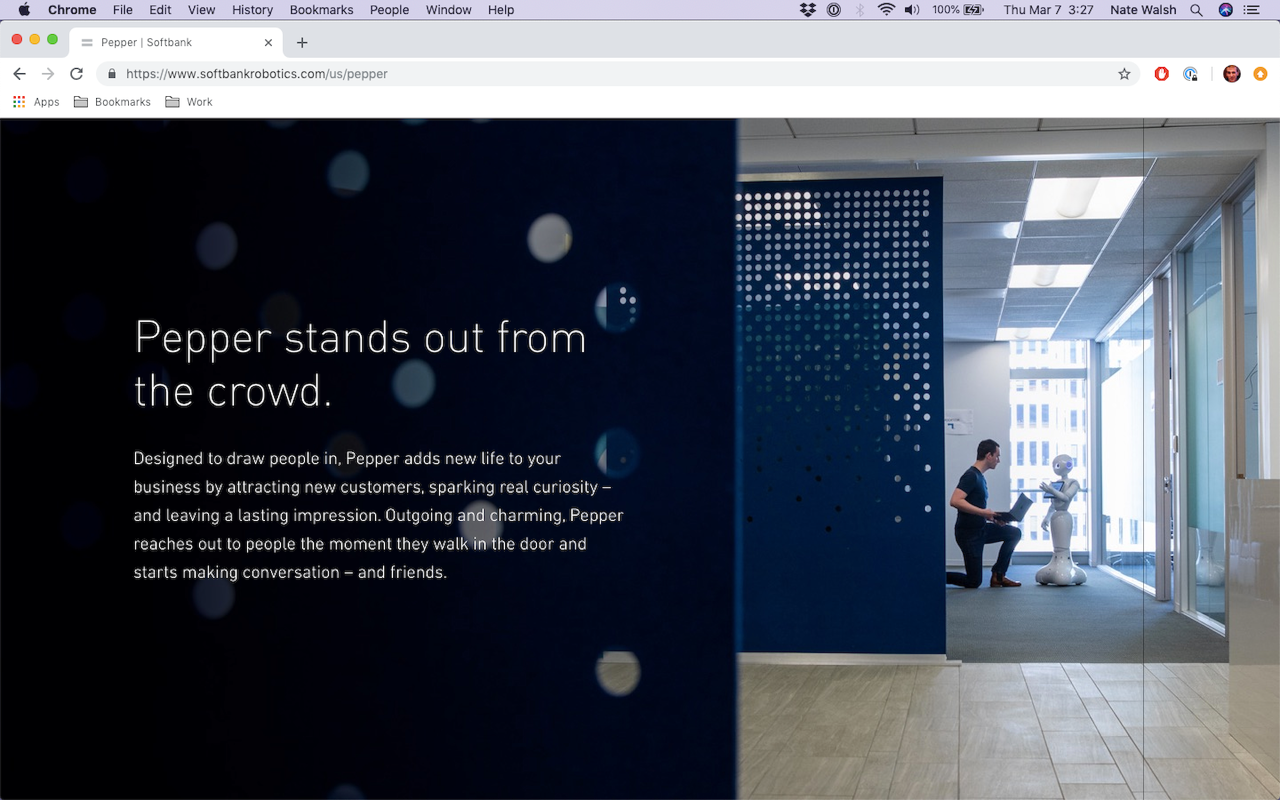Open the People menu
1280x800 pixels.
pyautogui.click(x=389, y=10)
